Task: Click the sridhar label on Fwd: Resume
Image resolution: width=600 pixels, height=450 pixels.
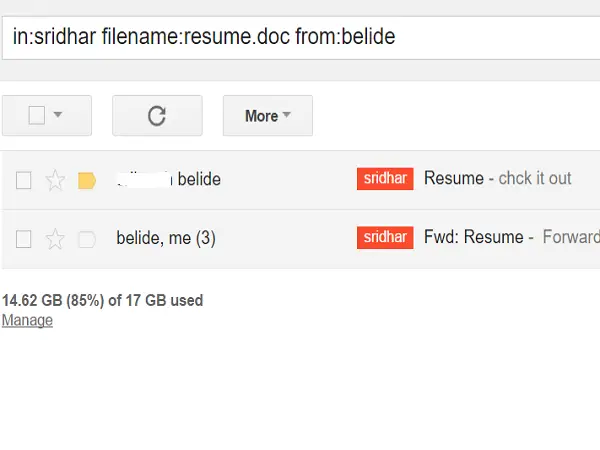Action: (385, 238)
